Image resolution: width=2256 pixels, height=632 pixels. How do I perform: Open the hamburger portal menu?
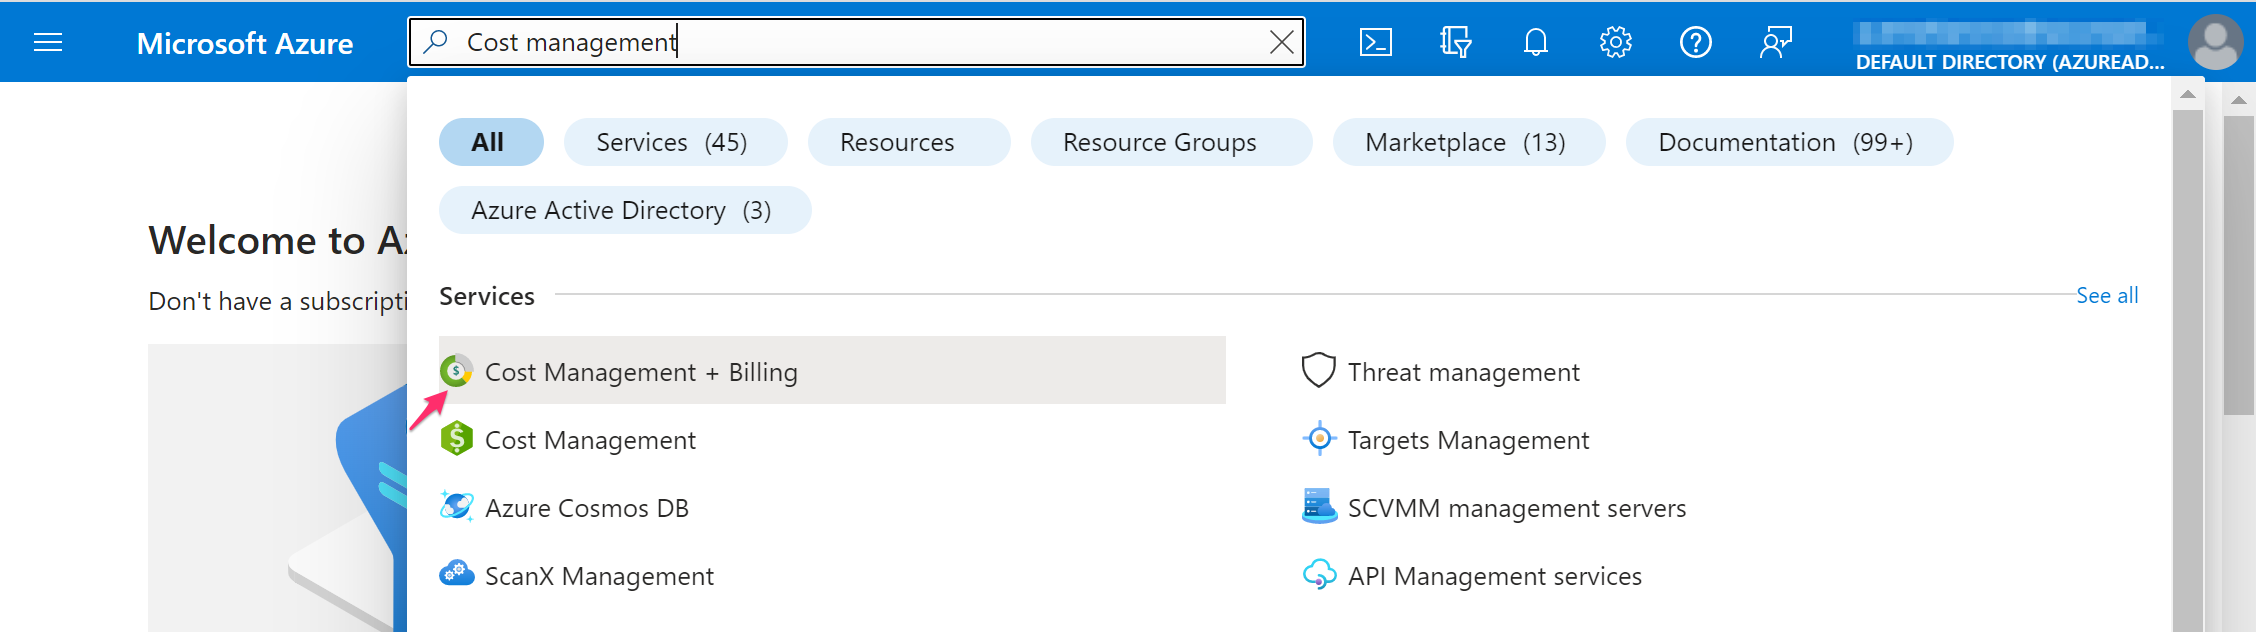(x=48, y=42)
